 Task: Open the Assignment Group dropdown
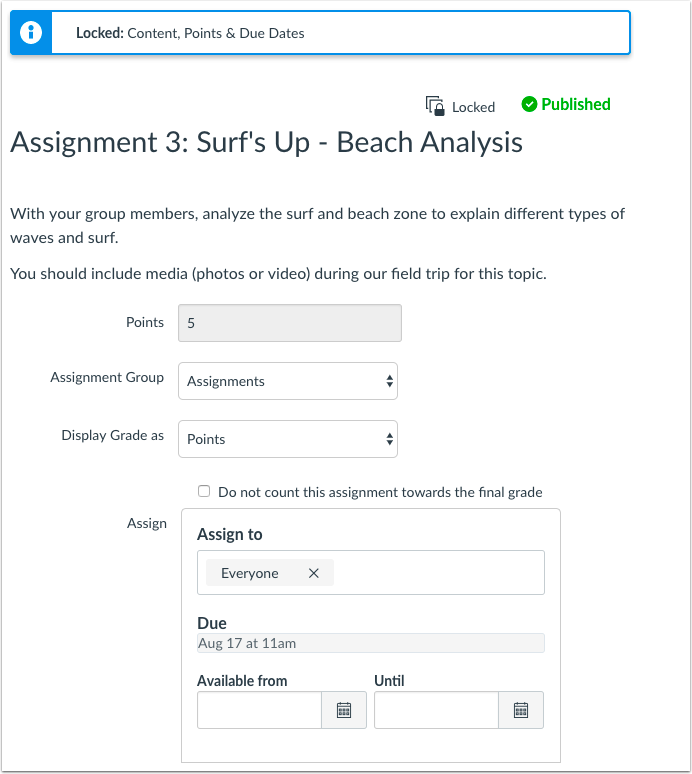click(x=288, y=381)
